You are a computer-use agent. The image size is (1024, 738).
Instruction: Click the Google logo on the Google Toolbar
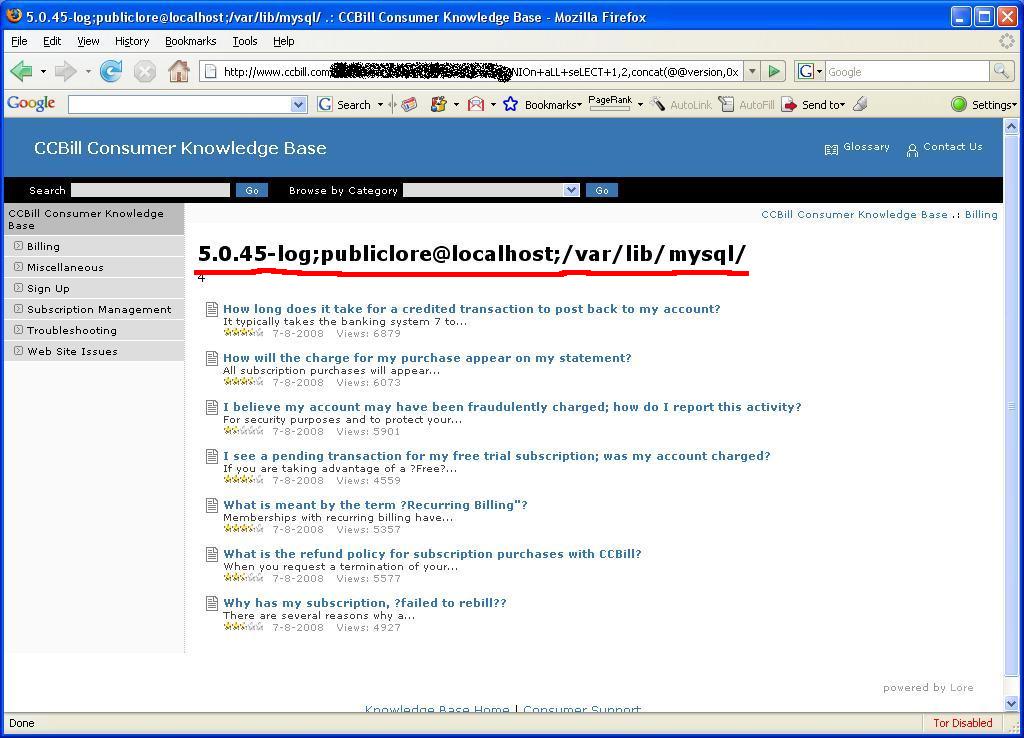(x=31, y=104)
